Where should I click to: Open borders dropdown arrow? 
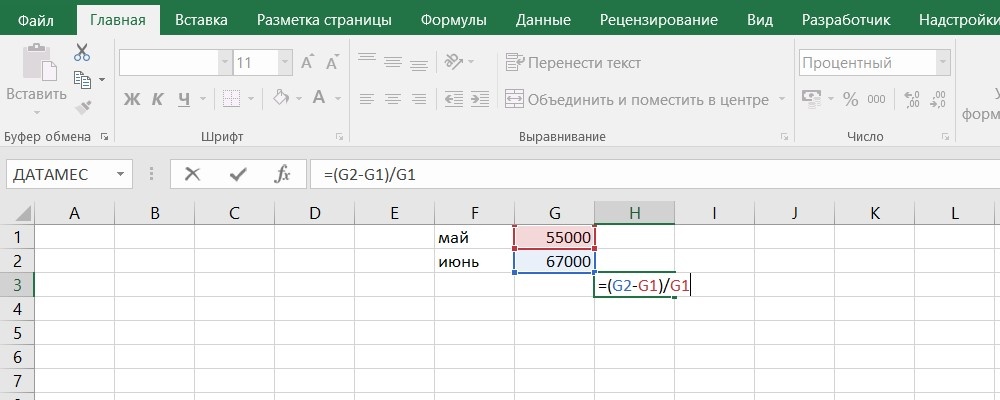[x=251, y=99]
